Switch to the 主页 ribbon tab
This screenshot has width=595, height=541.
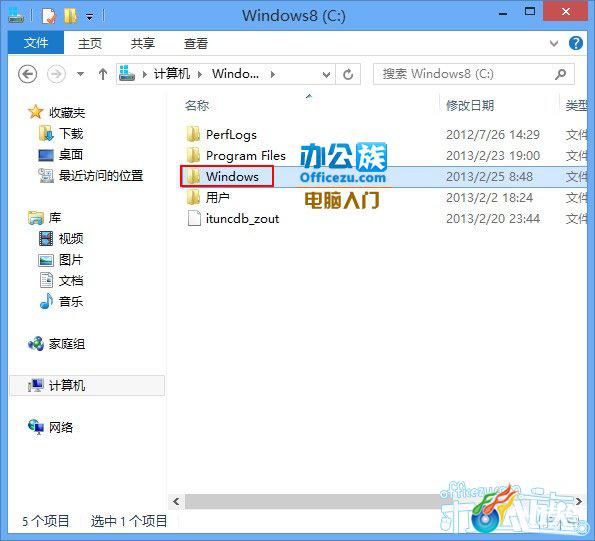click(90, 43)
